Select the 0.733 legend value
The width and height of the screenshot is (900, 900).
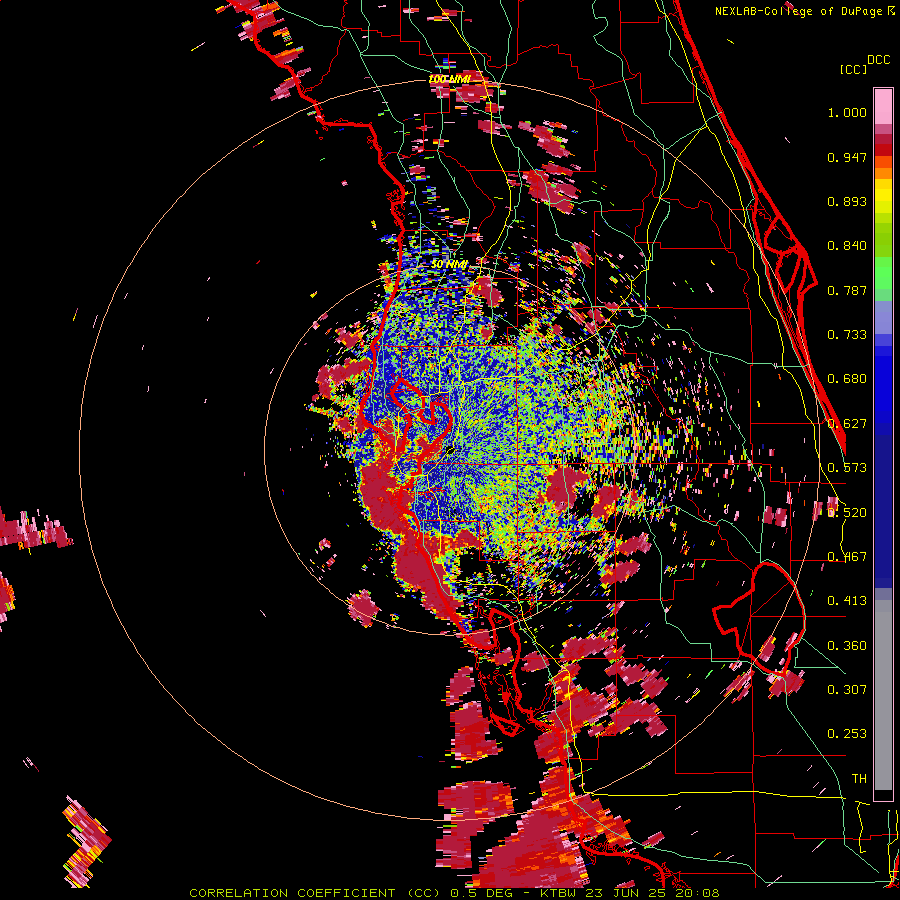(x=847, y=335)
